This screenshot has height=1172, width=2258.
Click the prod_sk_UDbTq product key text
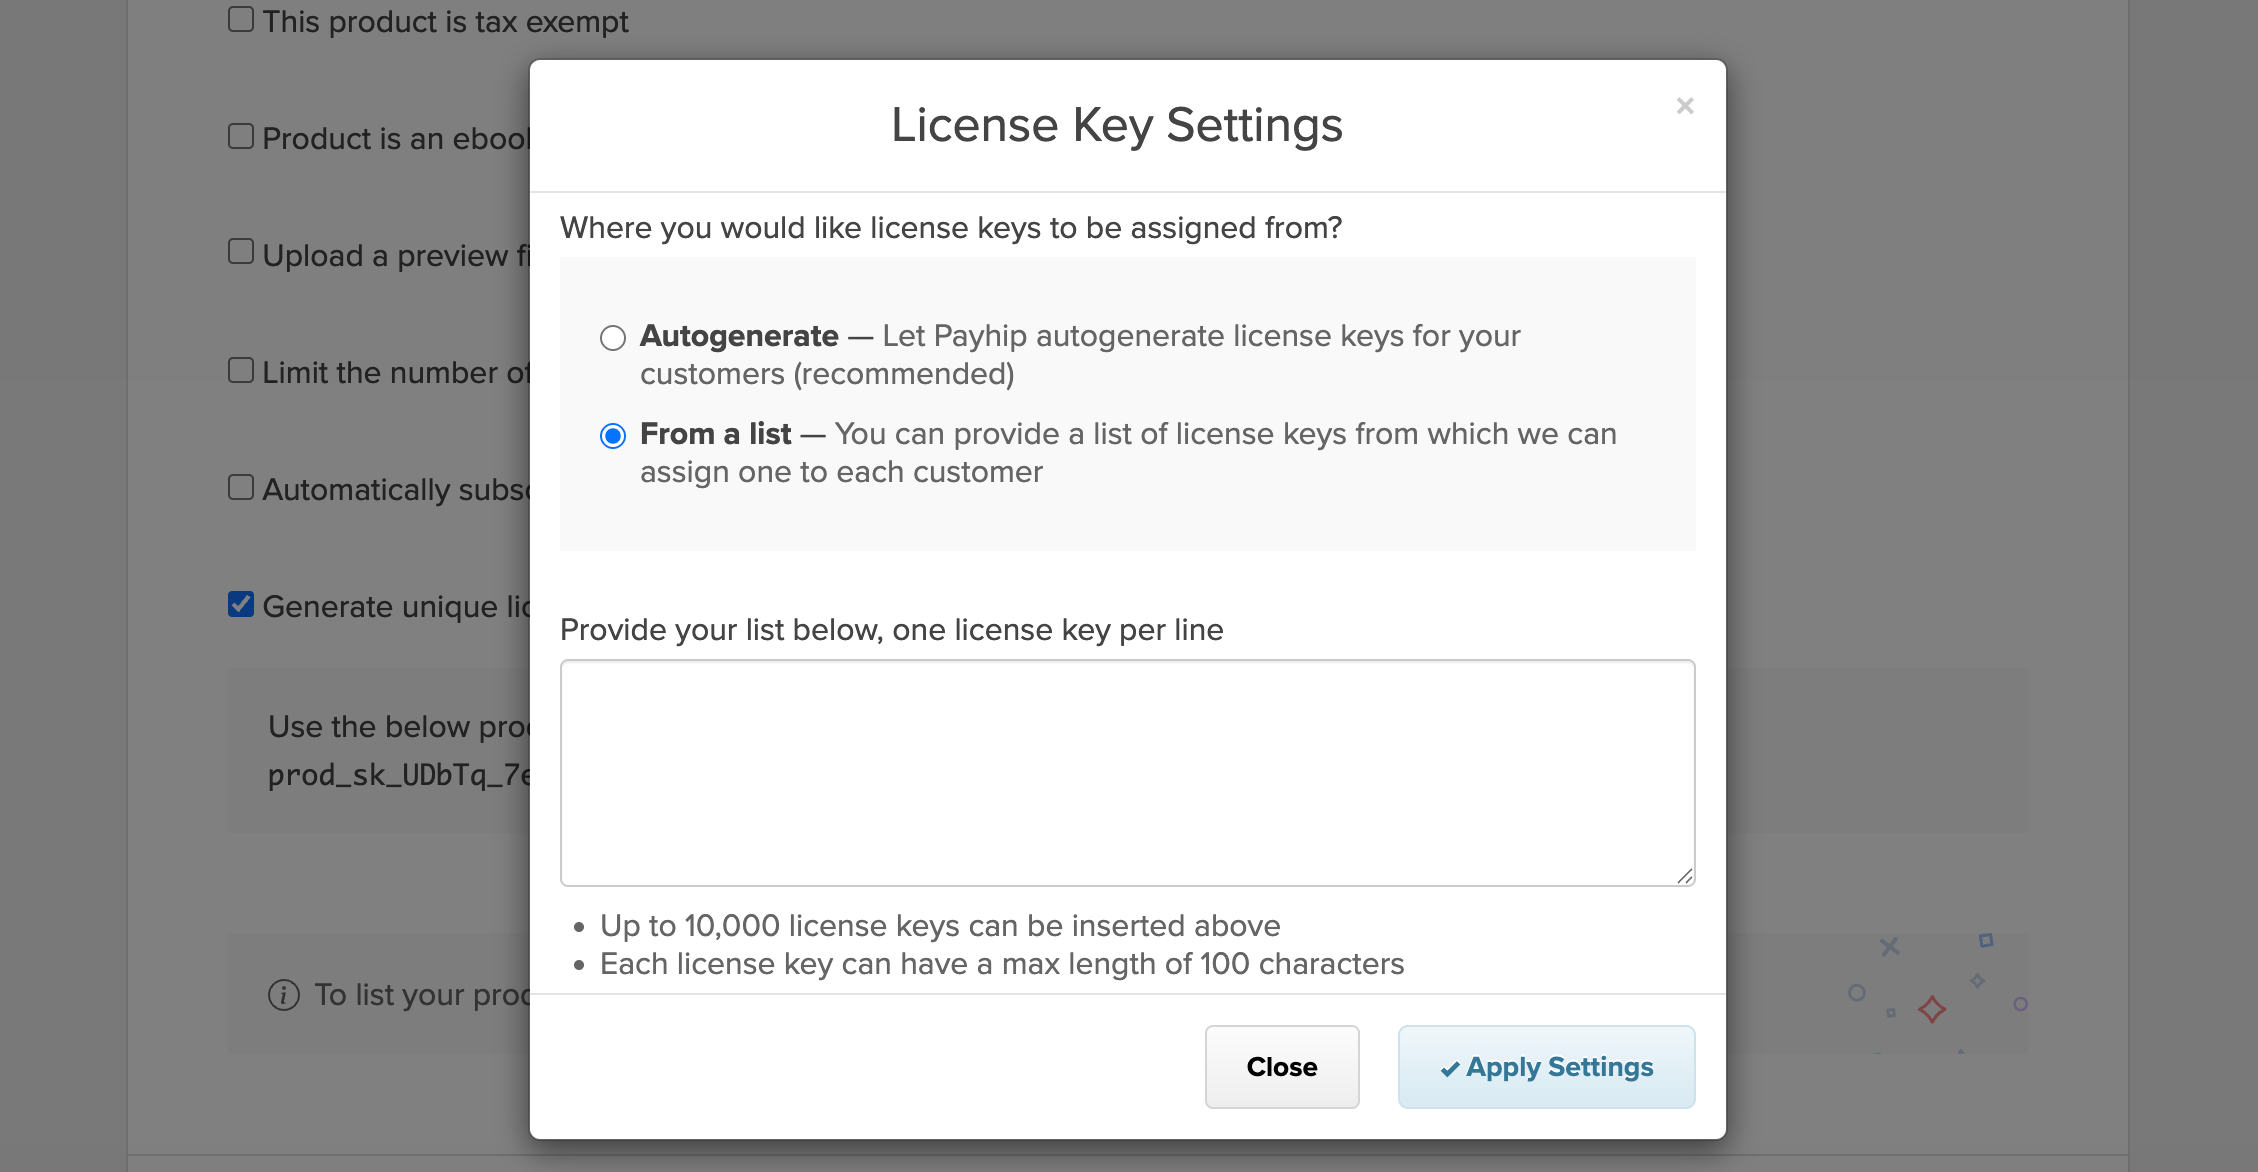[x=400, y=775]
